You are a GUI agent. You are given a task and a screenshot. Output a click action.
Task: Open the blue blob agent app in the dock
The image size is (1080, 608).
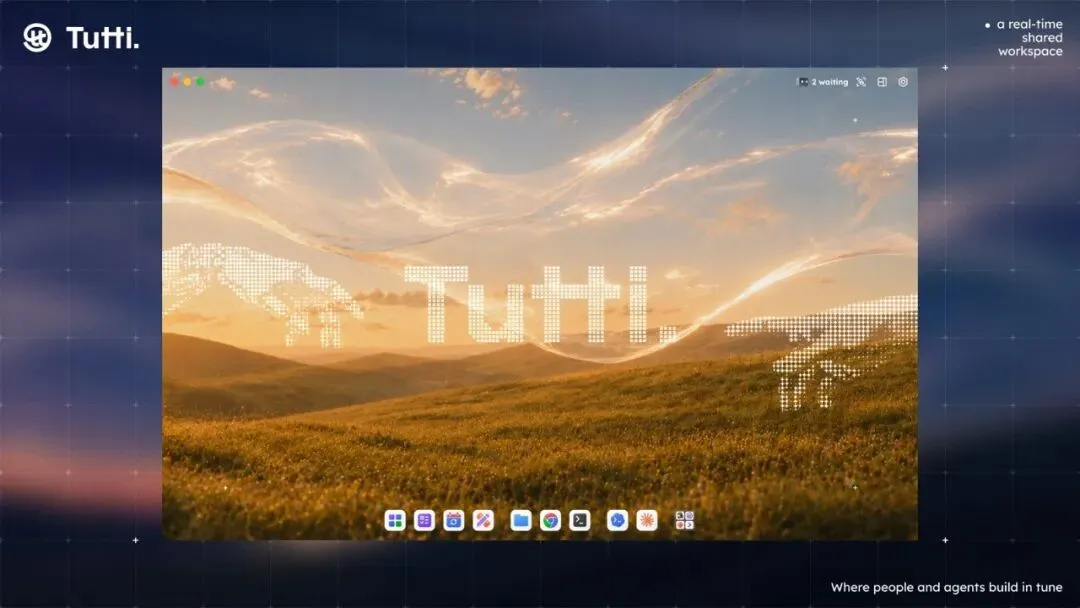(617, 521)
